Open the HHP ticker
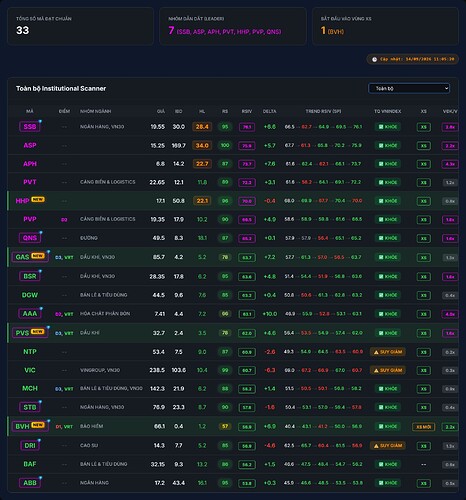466x500 pixels. pyautogui.click(x=22, y=201)
